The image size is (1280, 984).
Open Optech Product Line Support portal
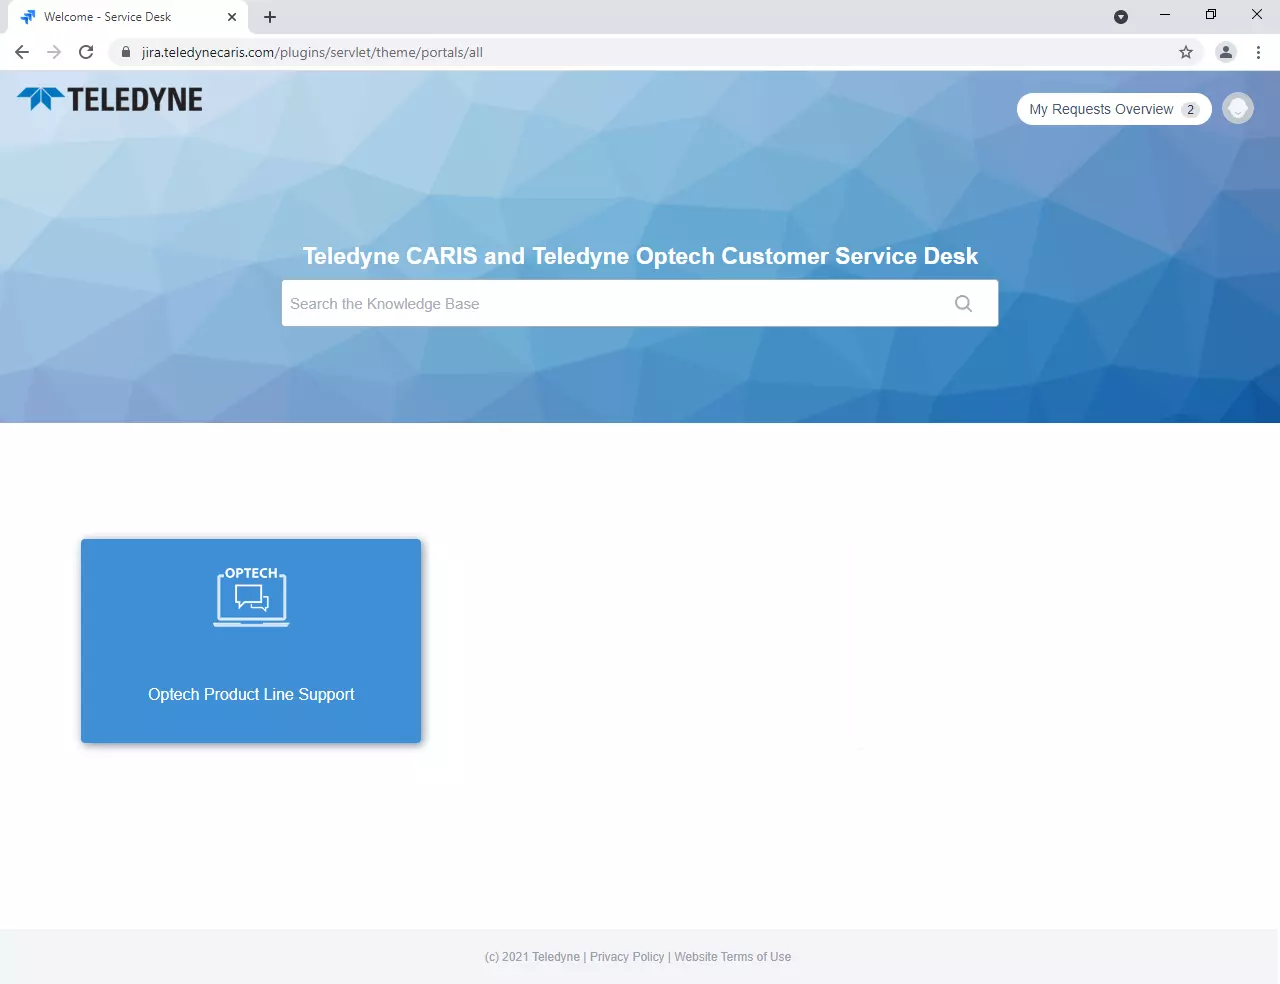251,641
